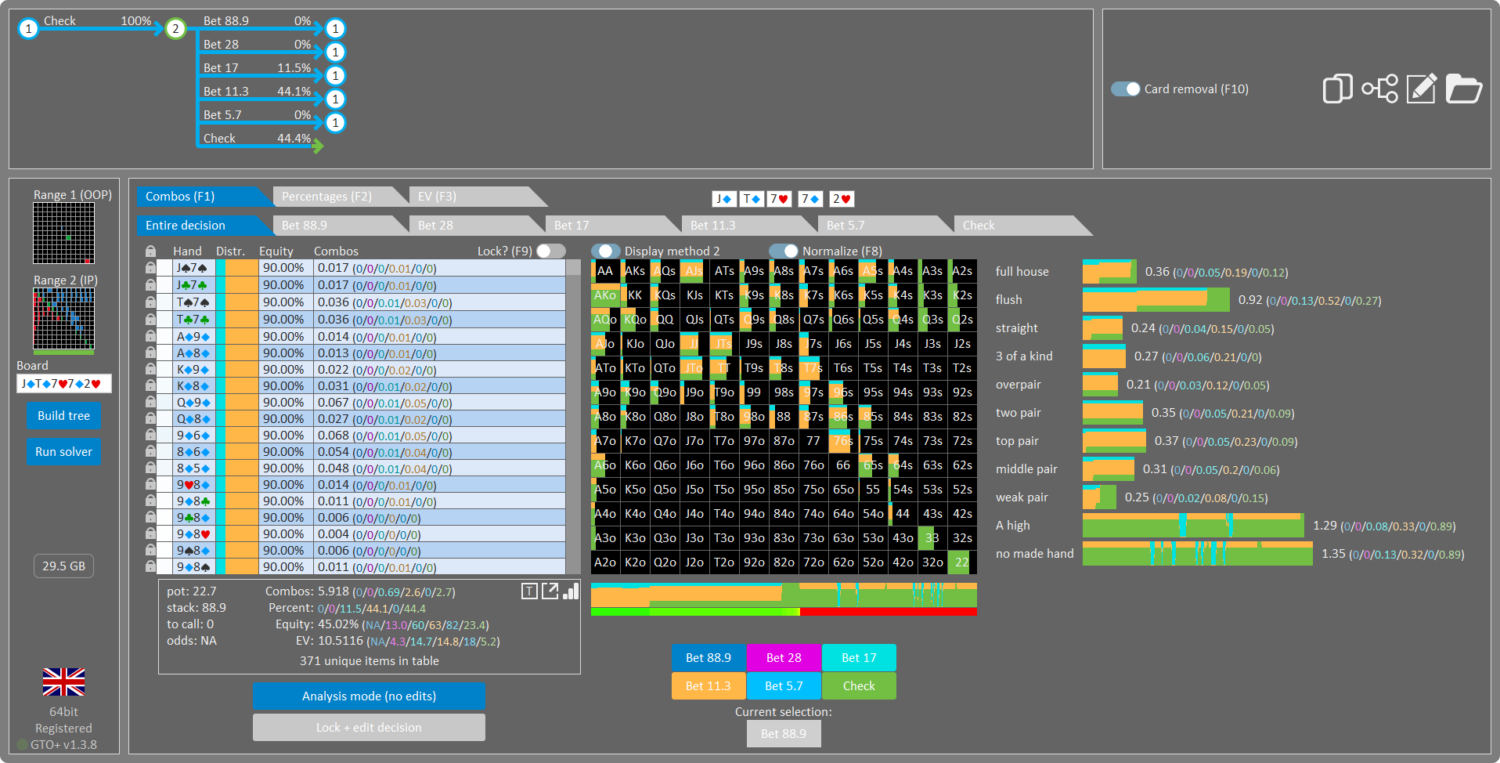The width and height of the screenshot is (1500, 763).
Task: Select the Bet 11.3 decision tab
Action: [x=742, y=225]
